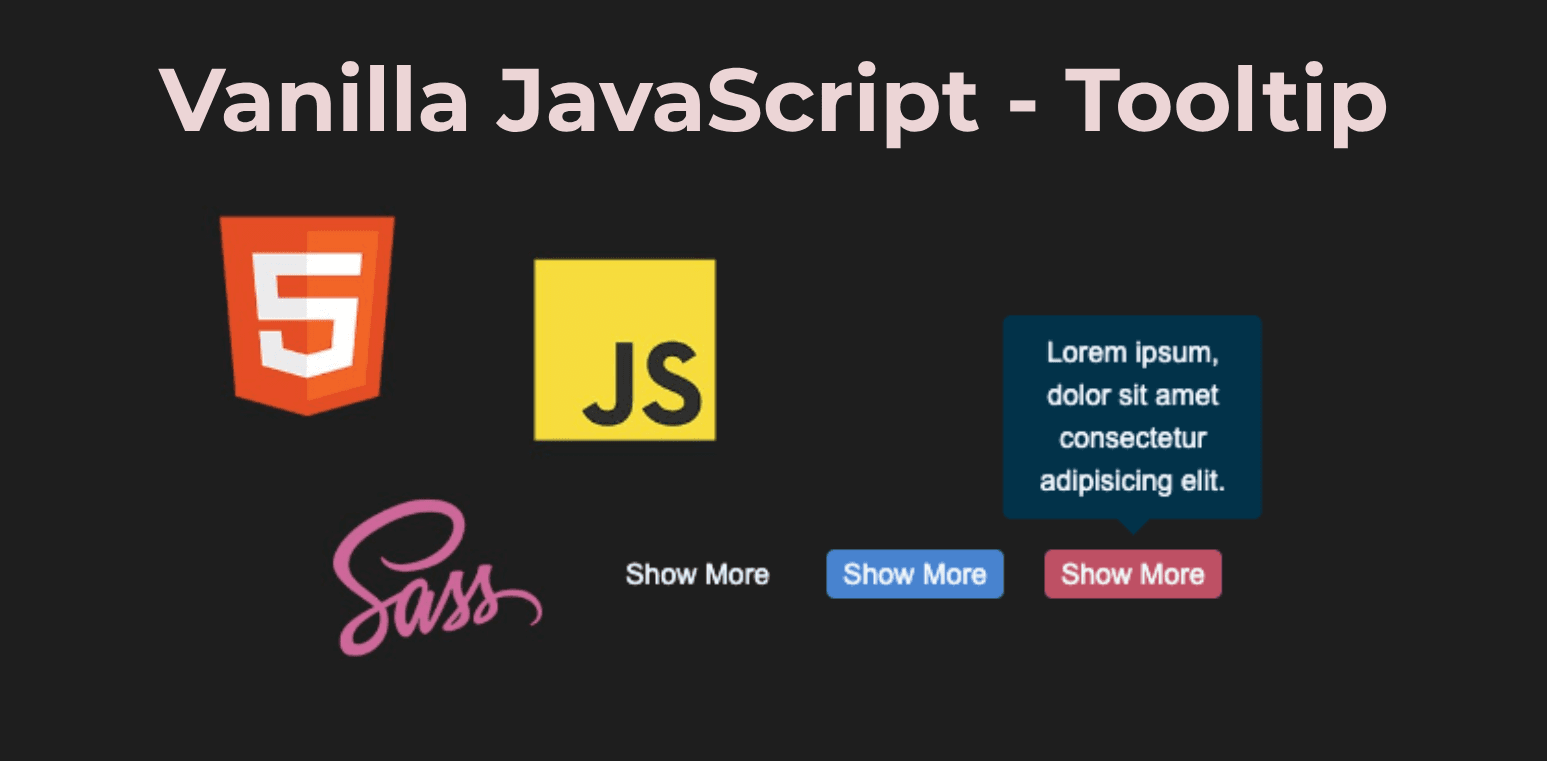
Task: Click the tooltip's downward arrow pointer
Action: point(1132,525)
